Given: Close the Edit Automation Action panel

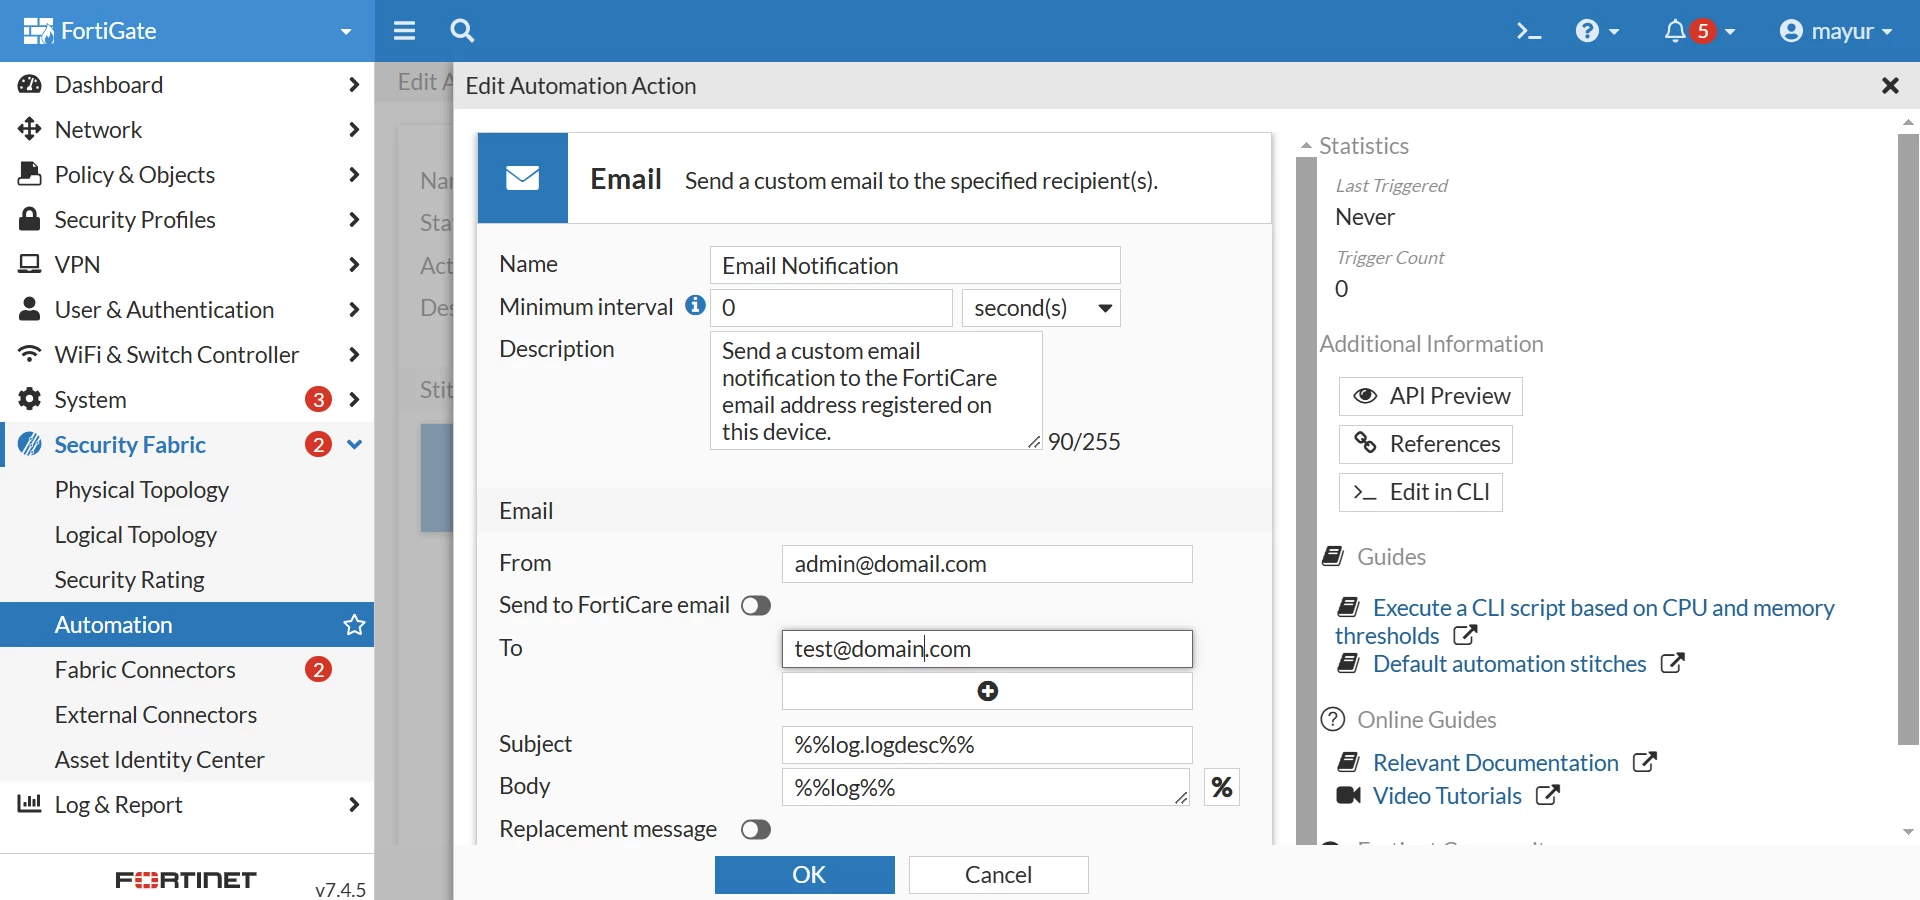Looking at the screenshot, I should point(1890,86).
